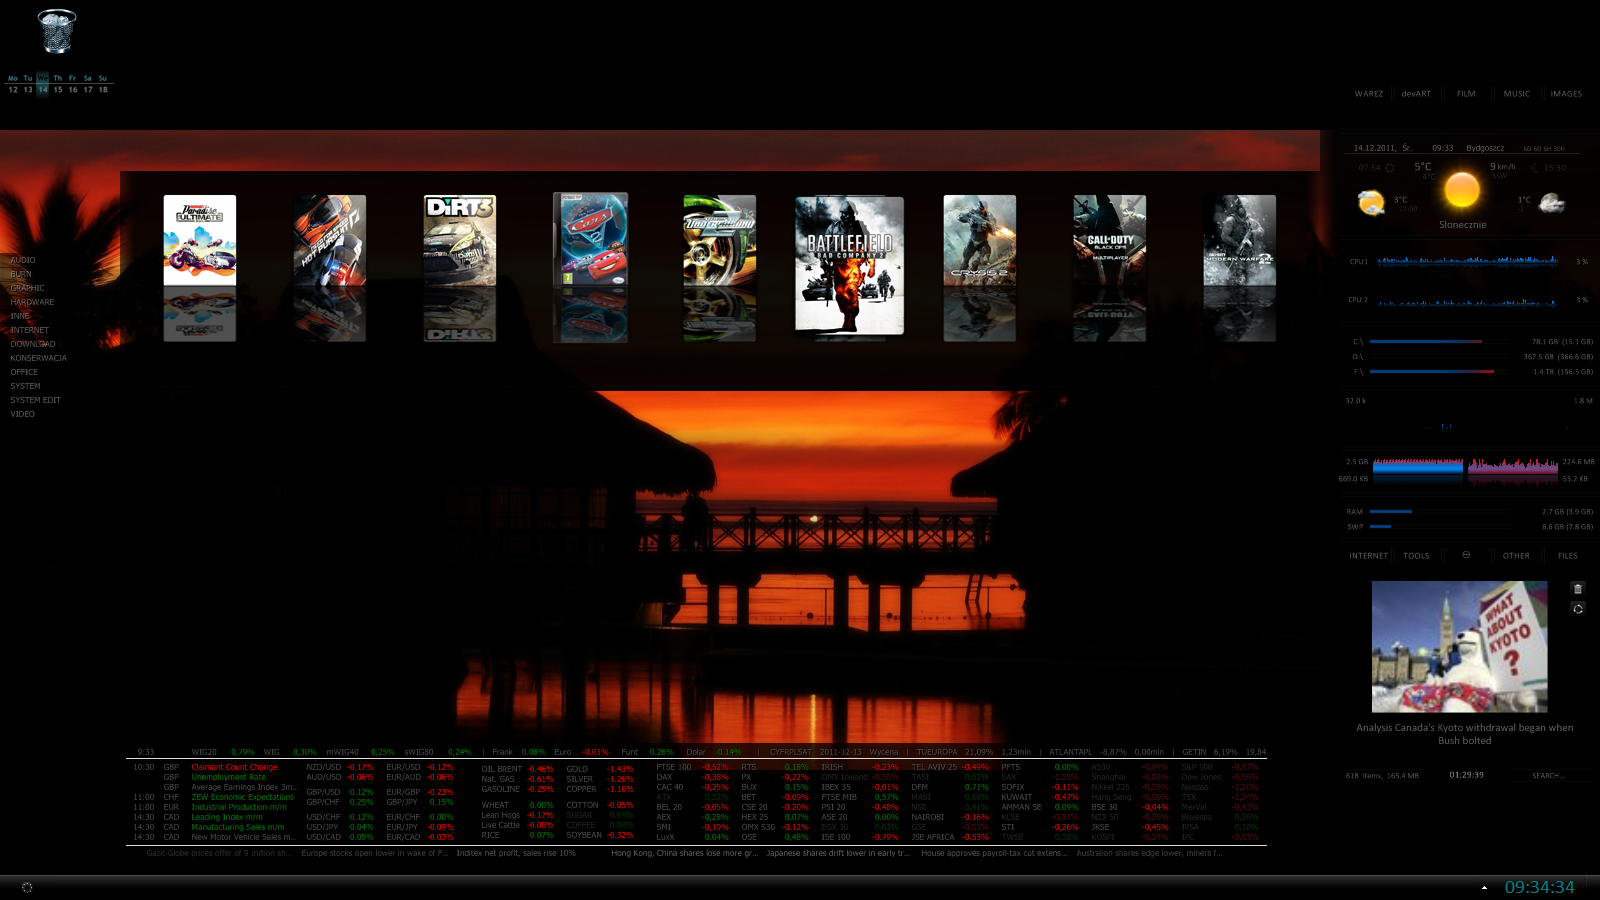Click the F:\ drive usage bar
The width and height of the screenshot is (1600, 900).
point(1440,371)
